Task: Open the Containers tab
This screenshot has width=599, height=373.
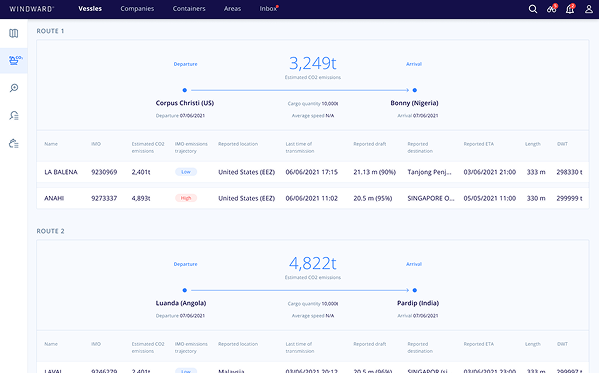Action: (x=189, y=8)
